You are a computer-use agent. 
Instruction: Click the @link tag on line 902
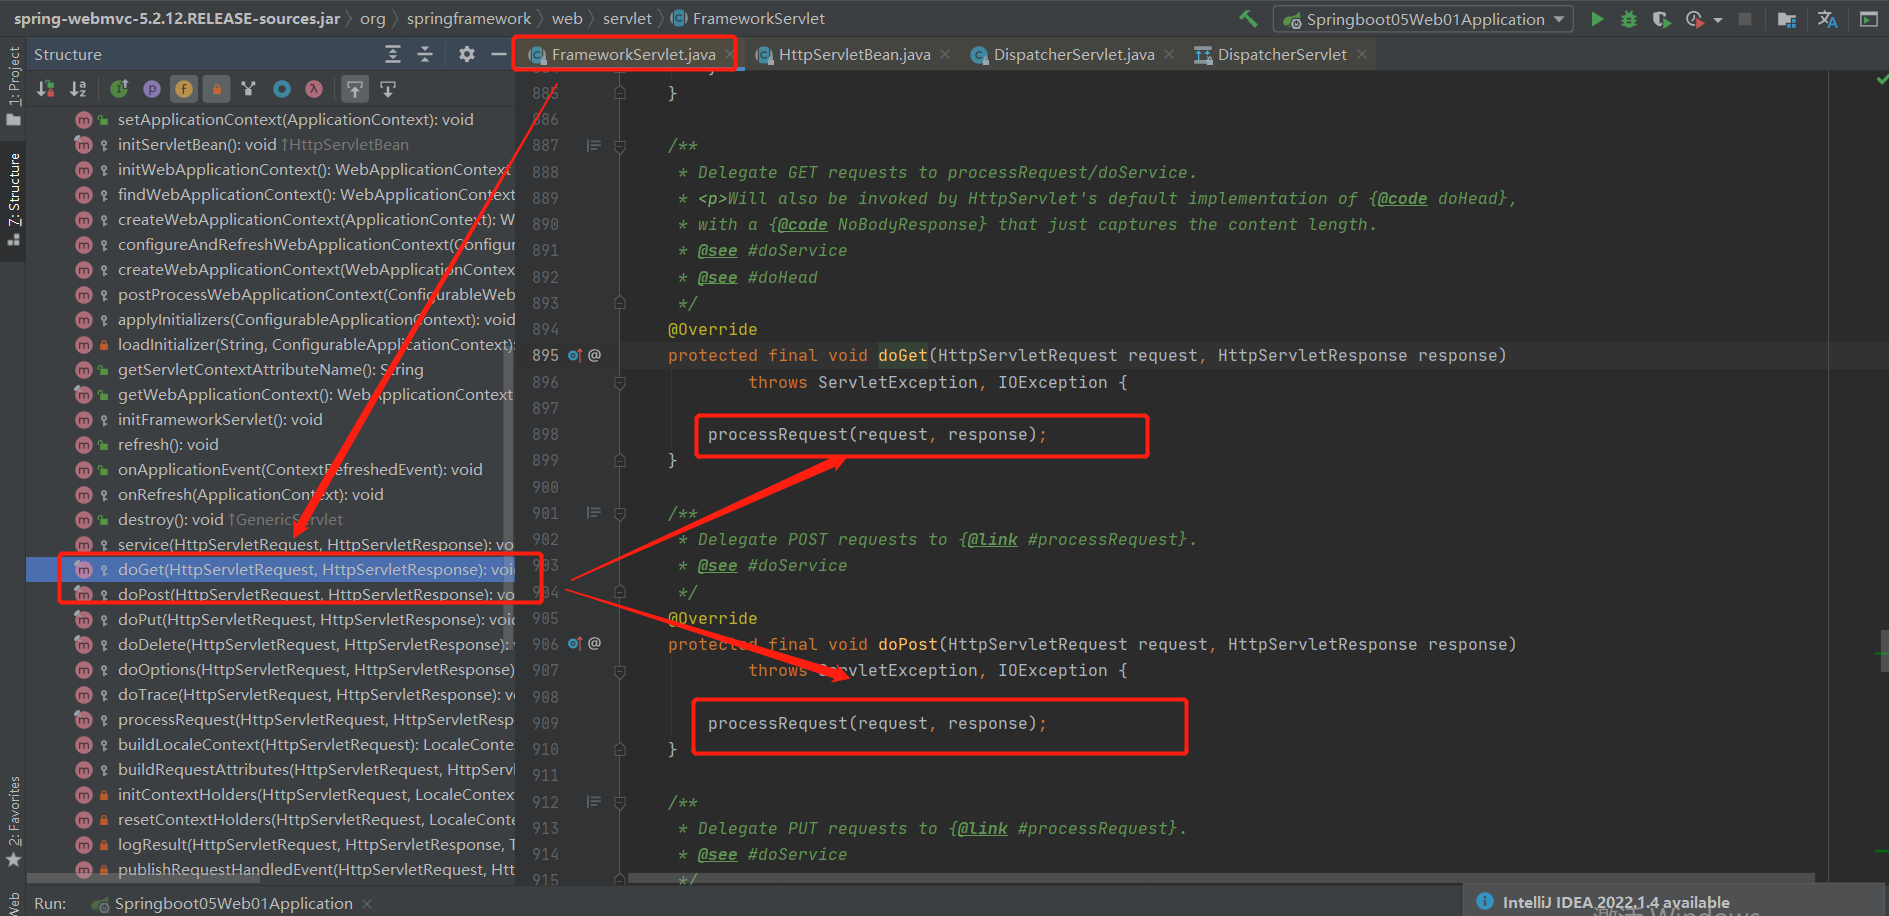tap(992, 539)
